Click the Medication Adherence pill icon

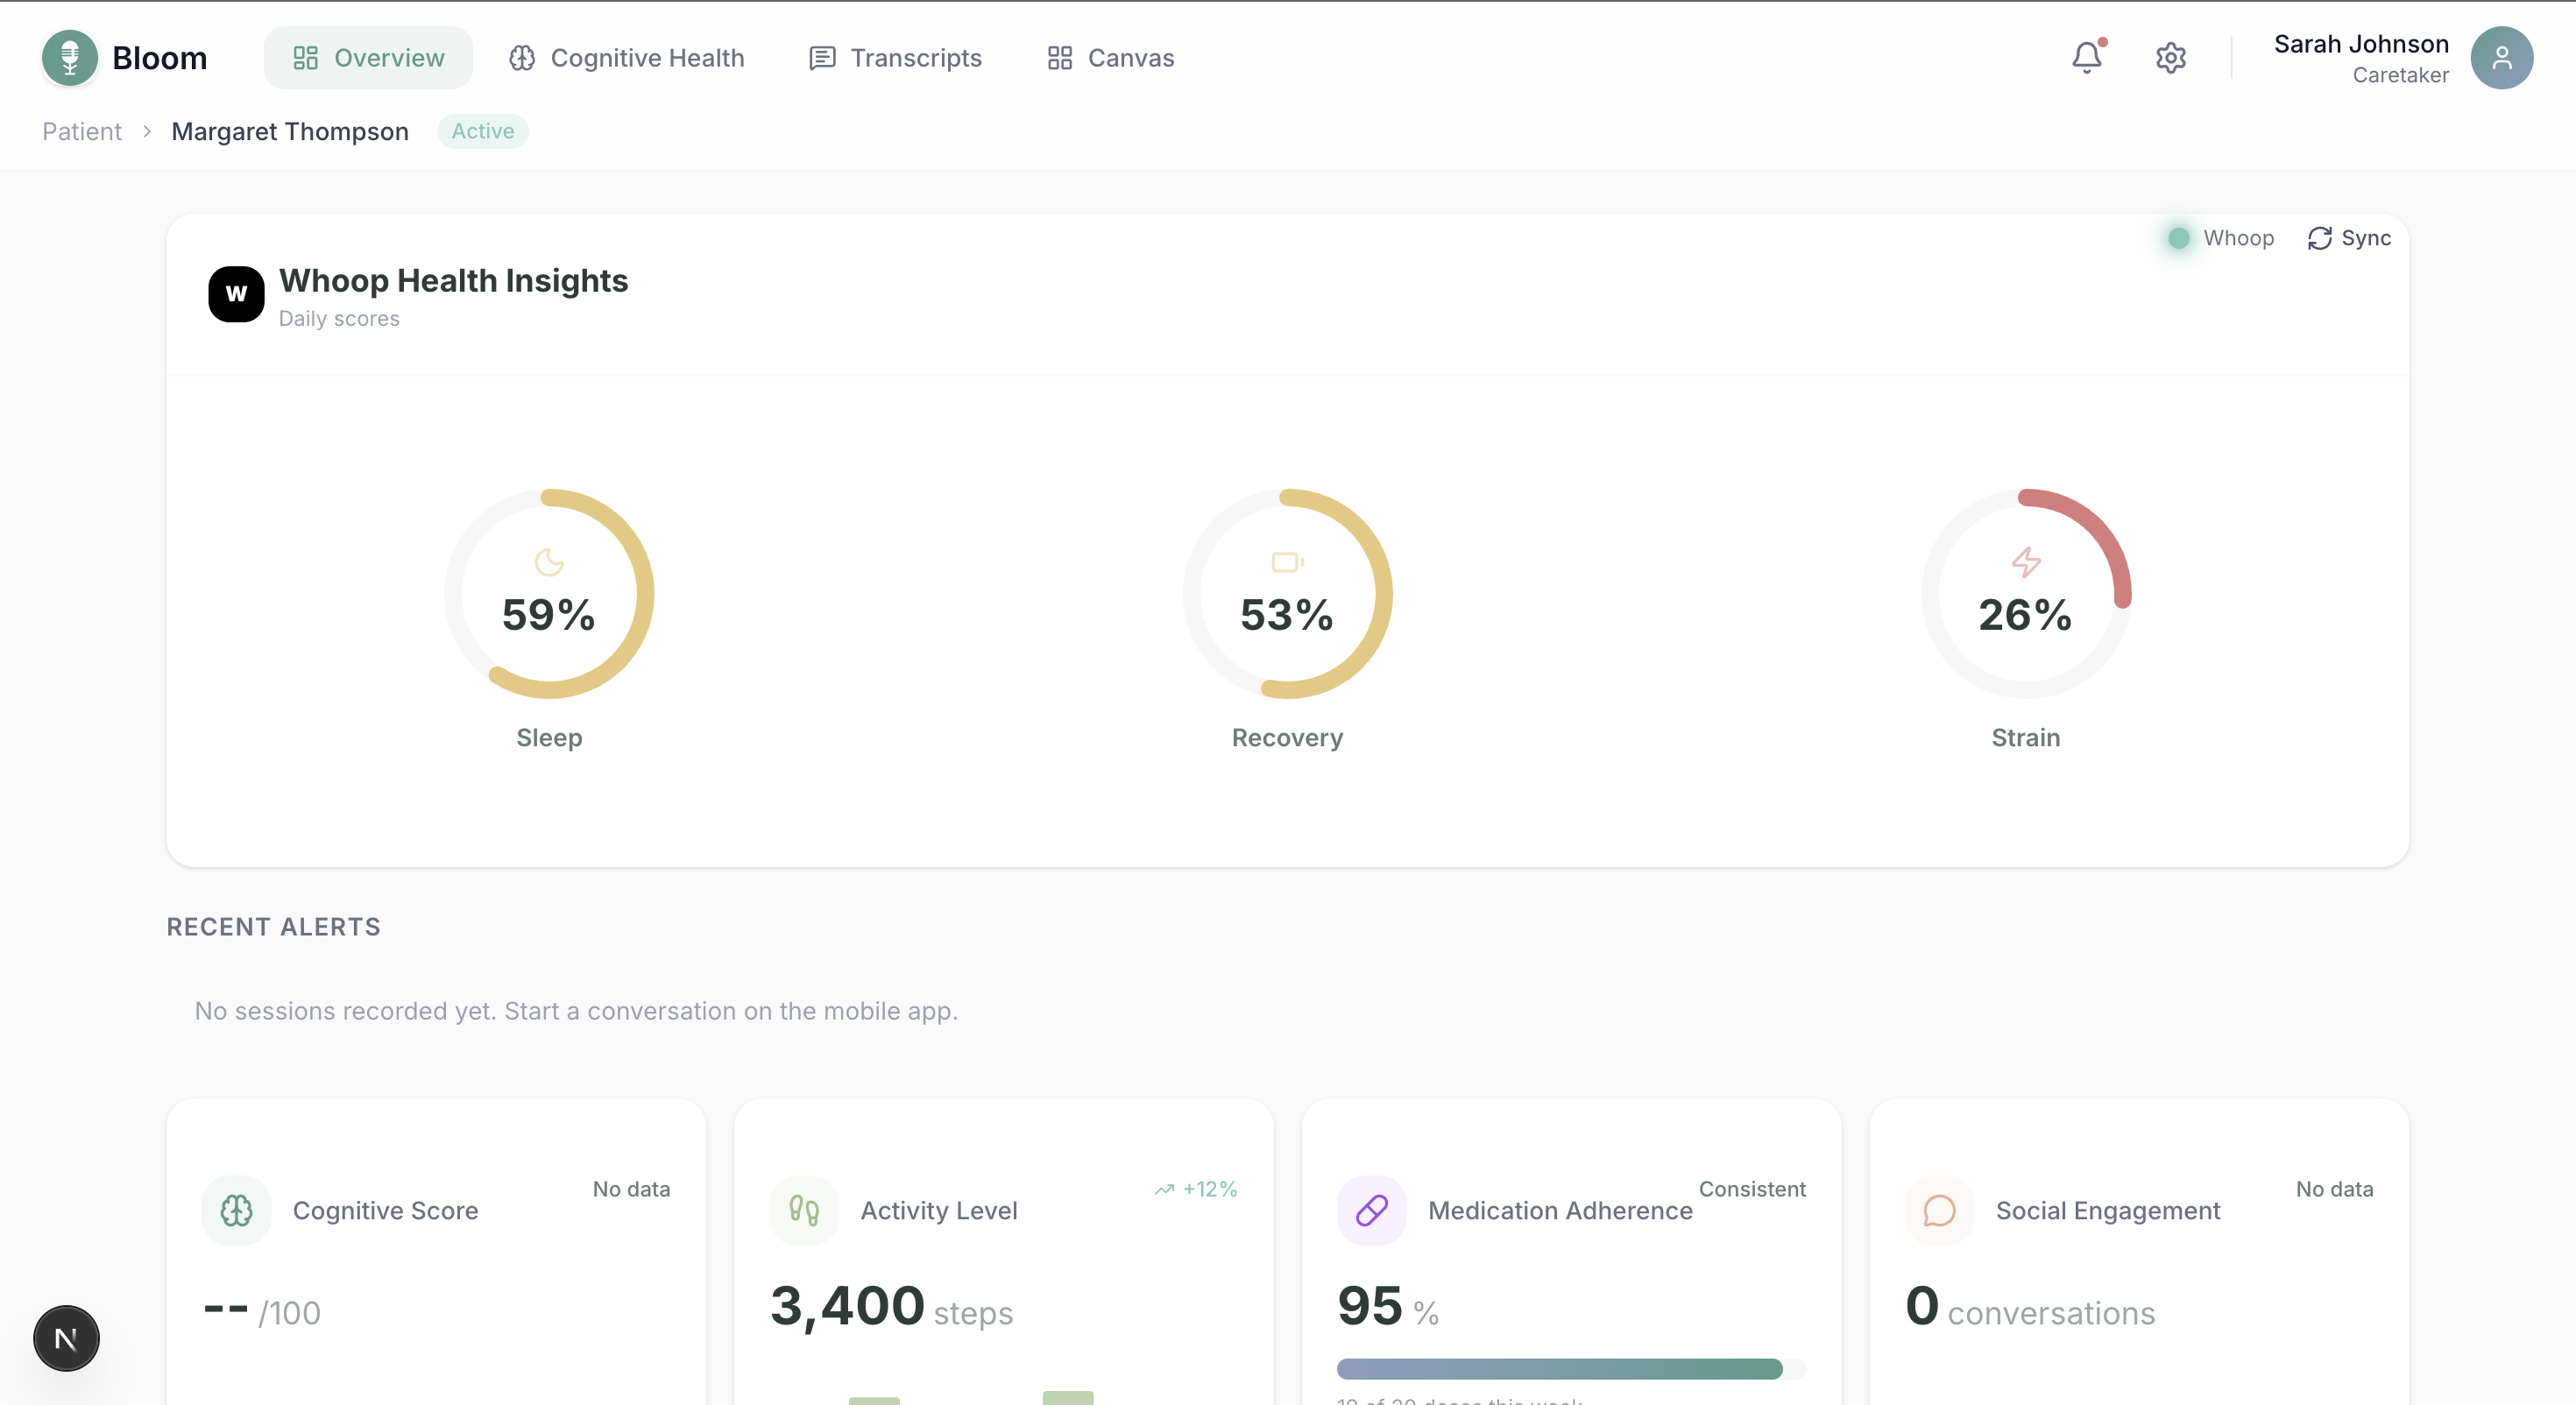tap(1371, 1210)
